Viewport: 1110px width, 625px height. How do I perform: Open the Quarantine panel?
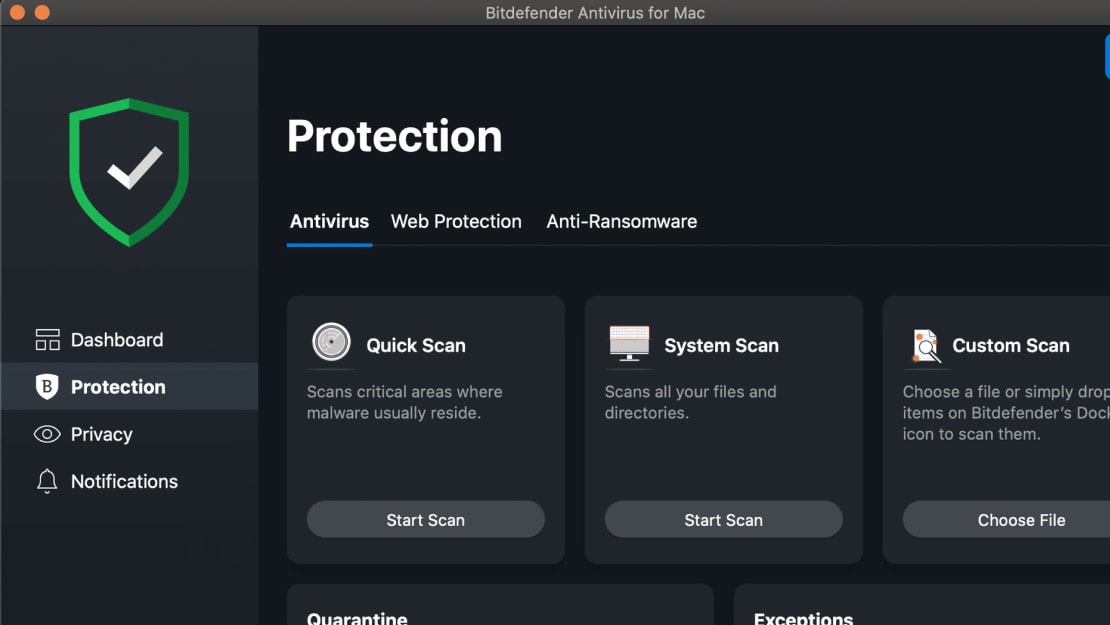[500, 604]
